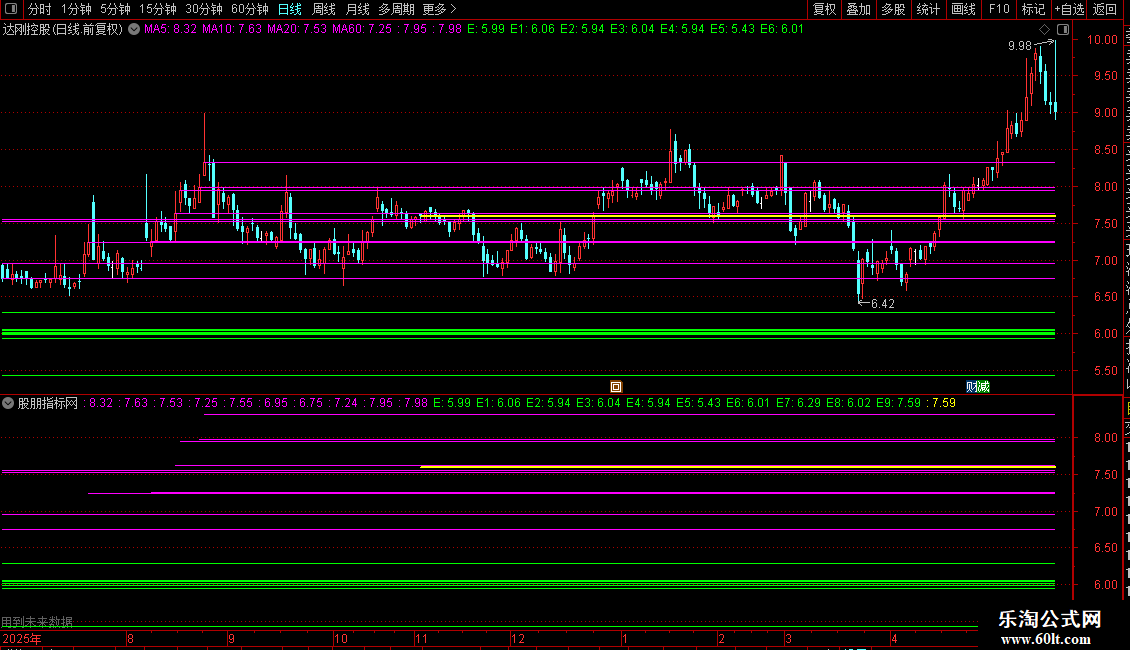The image size is (1130, 650).
Task: Click the 多股 multi-stock button
Action: coord(893,9)
